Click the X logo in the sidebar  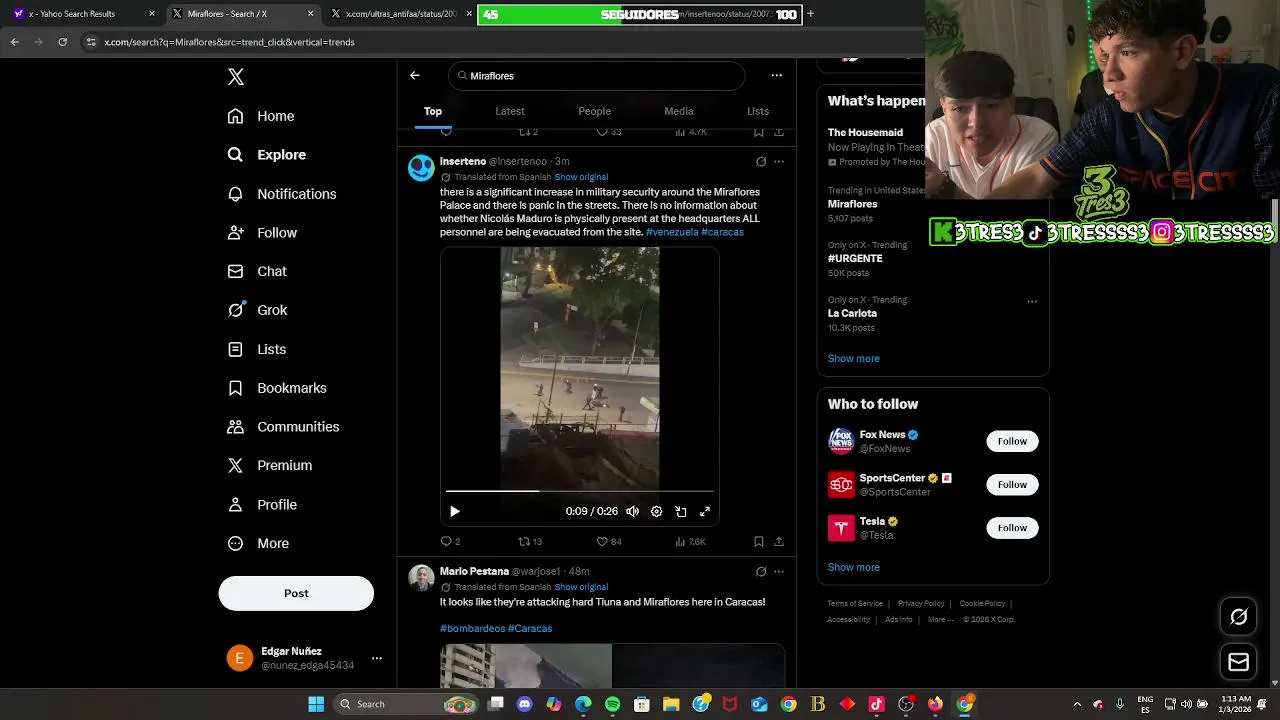point(236,77)
